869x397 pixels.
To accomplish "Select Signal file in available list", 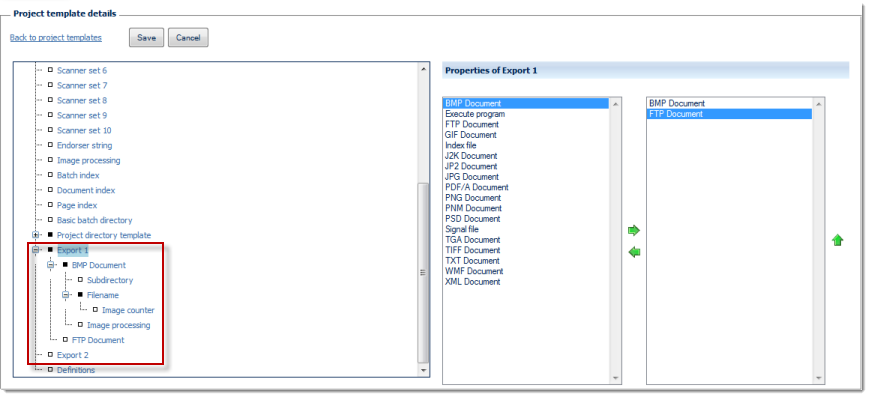I will 525,229.
